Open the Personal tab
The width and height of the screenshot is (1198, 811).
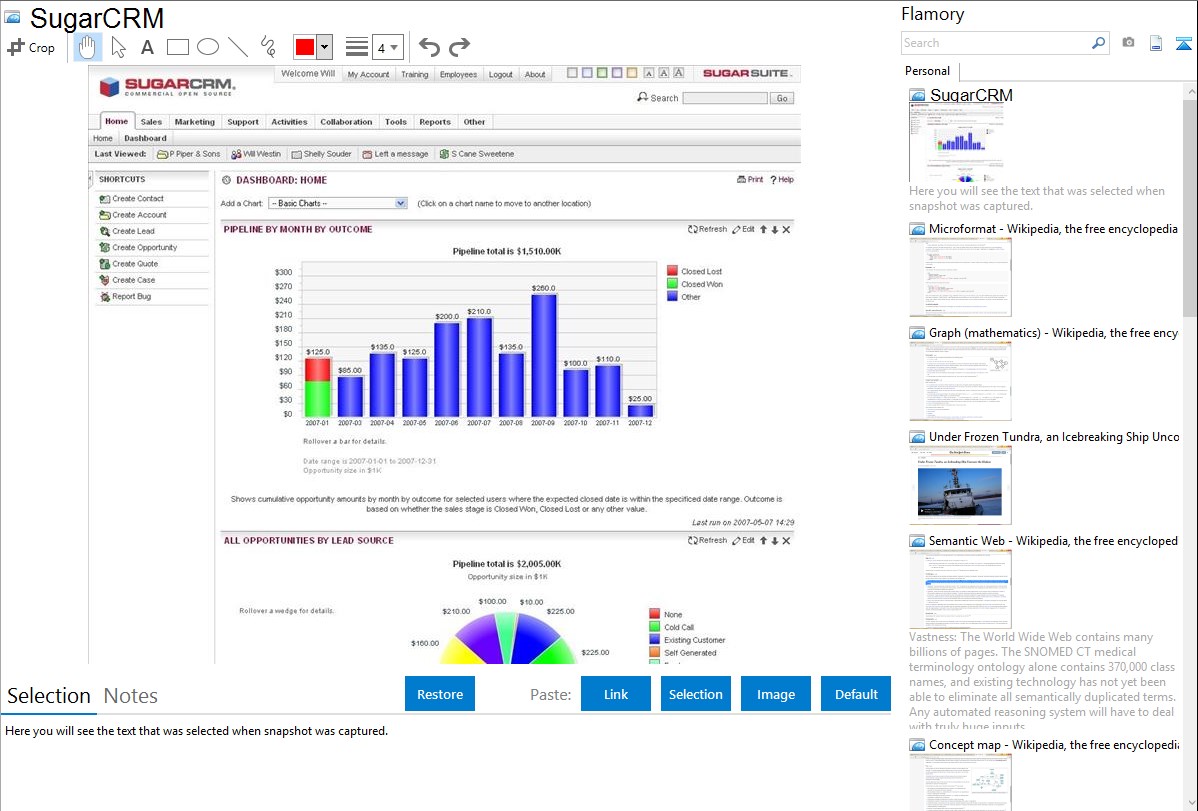(927, 71)
